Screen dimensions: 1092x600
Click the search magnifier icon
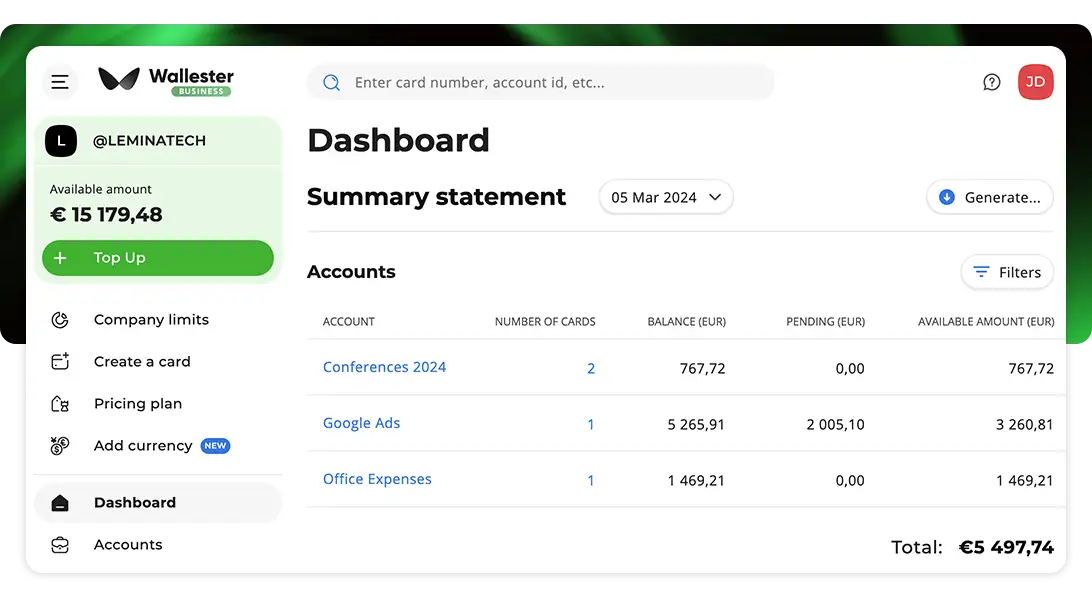click(332, 83)
